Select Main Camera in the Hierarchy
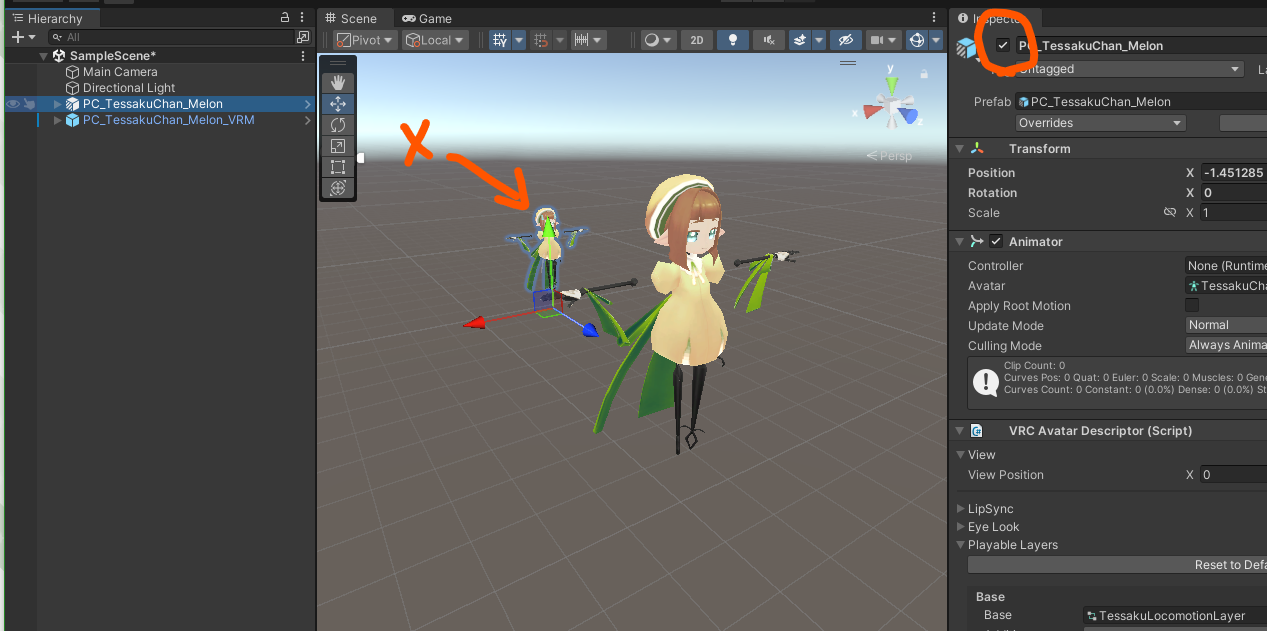The height and width of the screenshot is (631, 1267). (120, 72)
